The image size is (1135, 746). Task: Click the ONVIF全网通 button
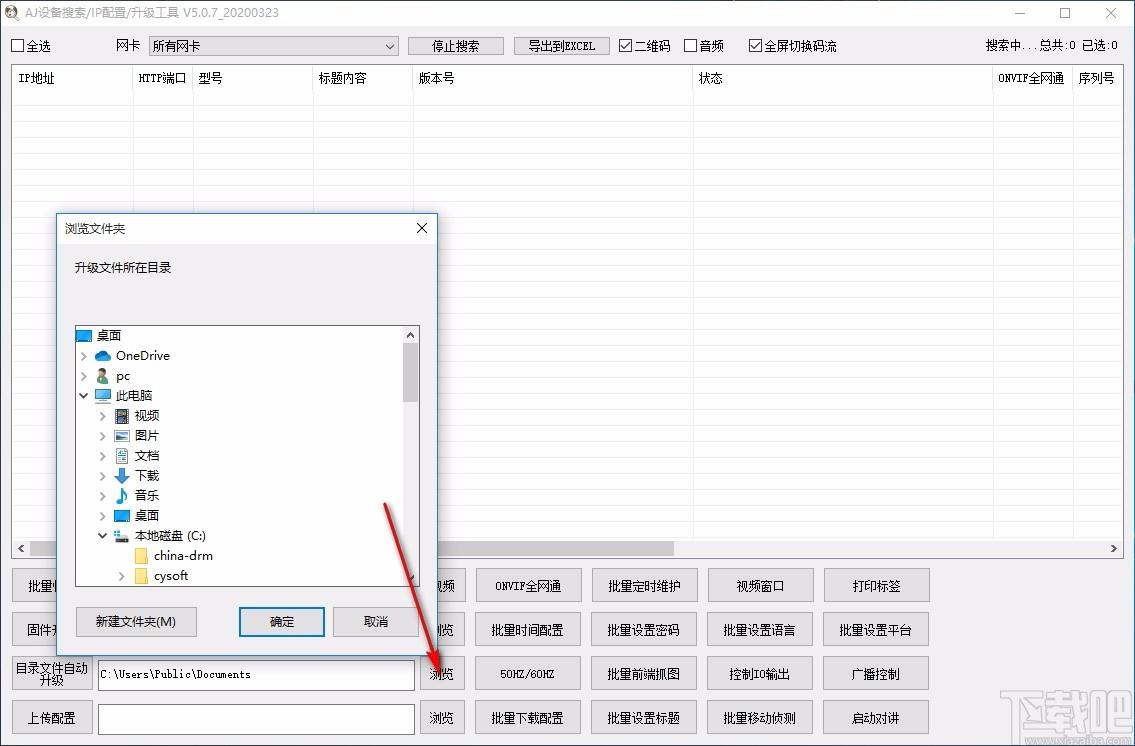(528, 585)
